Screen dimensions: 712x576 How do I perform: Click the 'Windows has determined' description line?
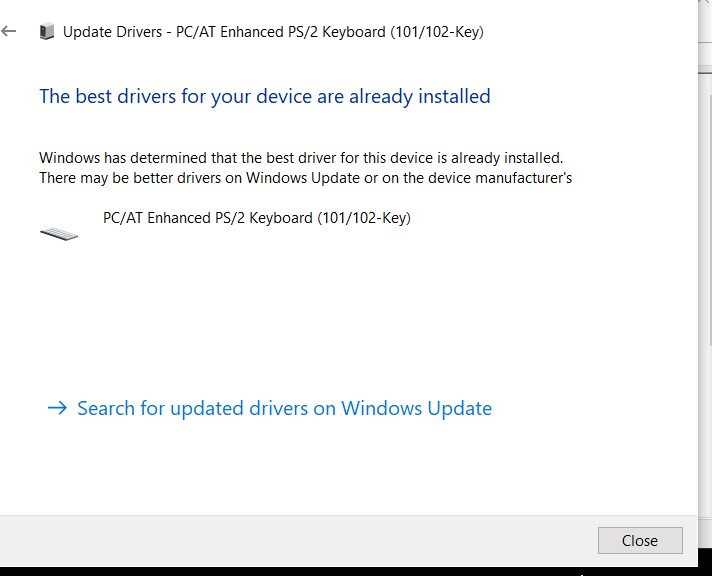coord(301,158)
